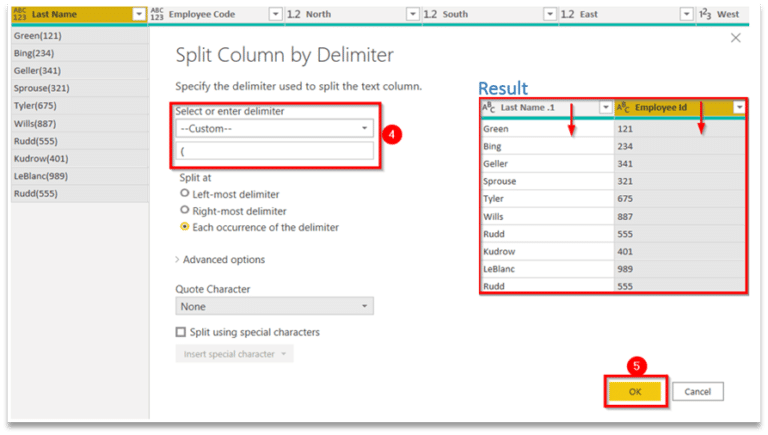
Task: Click the Green(121) cell
Action: tap(80, 35)
